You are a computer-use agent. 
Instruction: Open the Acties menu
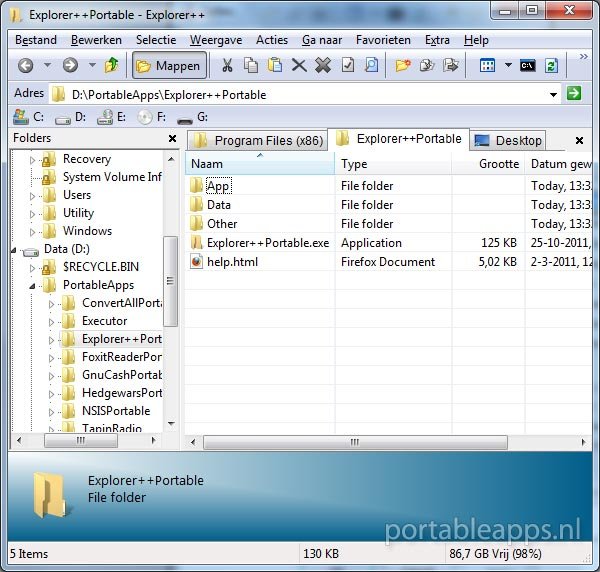272,40
